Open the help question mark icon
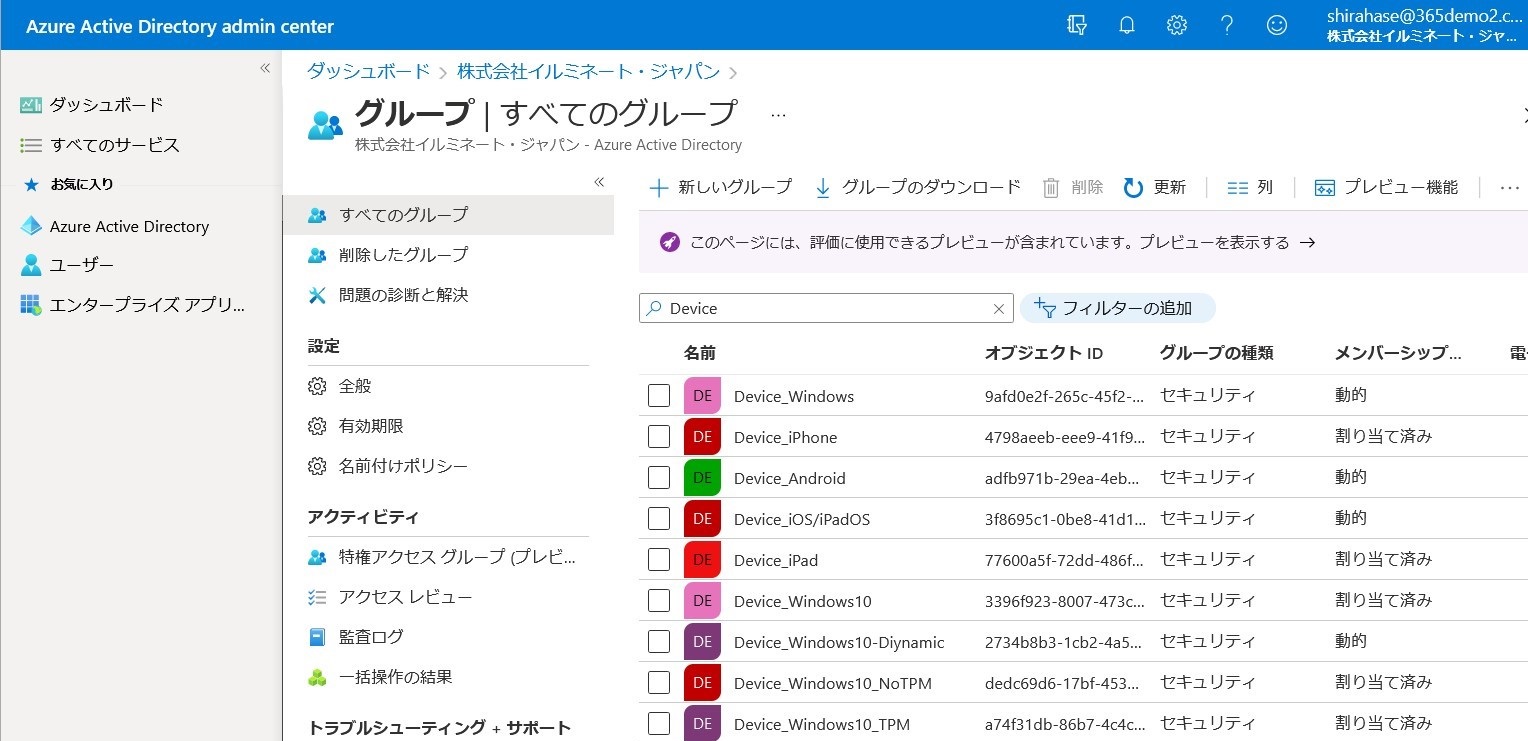Screen dimensions: 1528x741 click(x=1227, y=26)
